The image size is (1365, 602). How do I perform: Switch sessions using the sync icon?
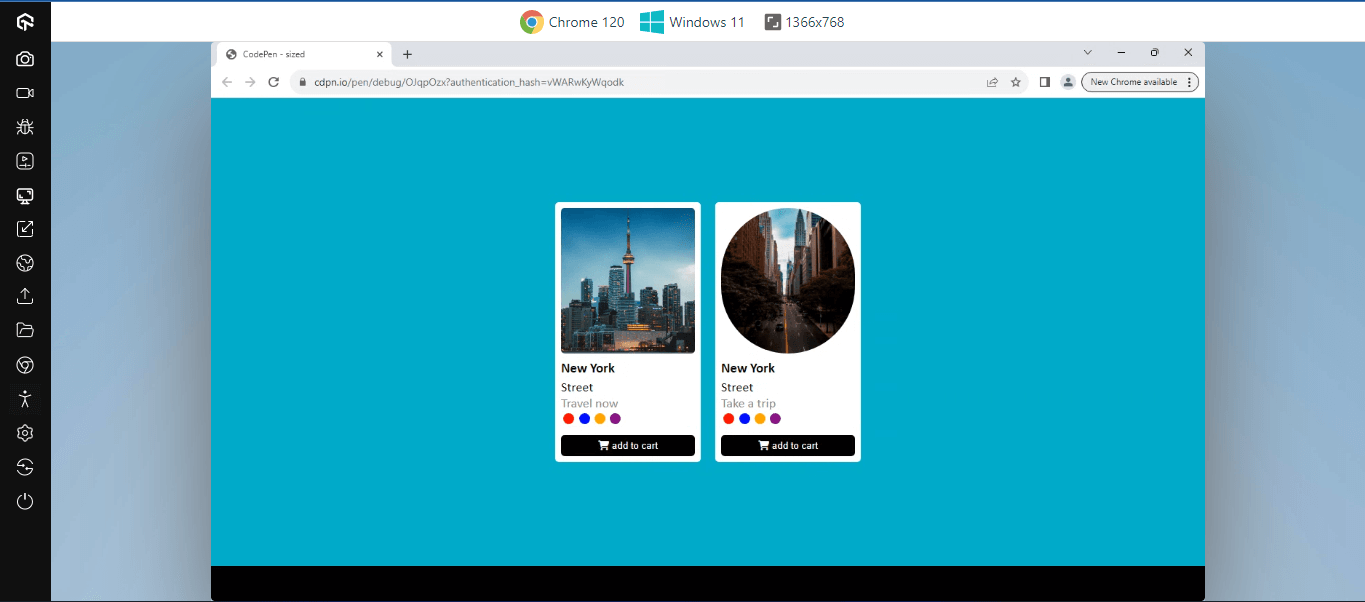click(x=25, y=466)
